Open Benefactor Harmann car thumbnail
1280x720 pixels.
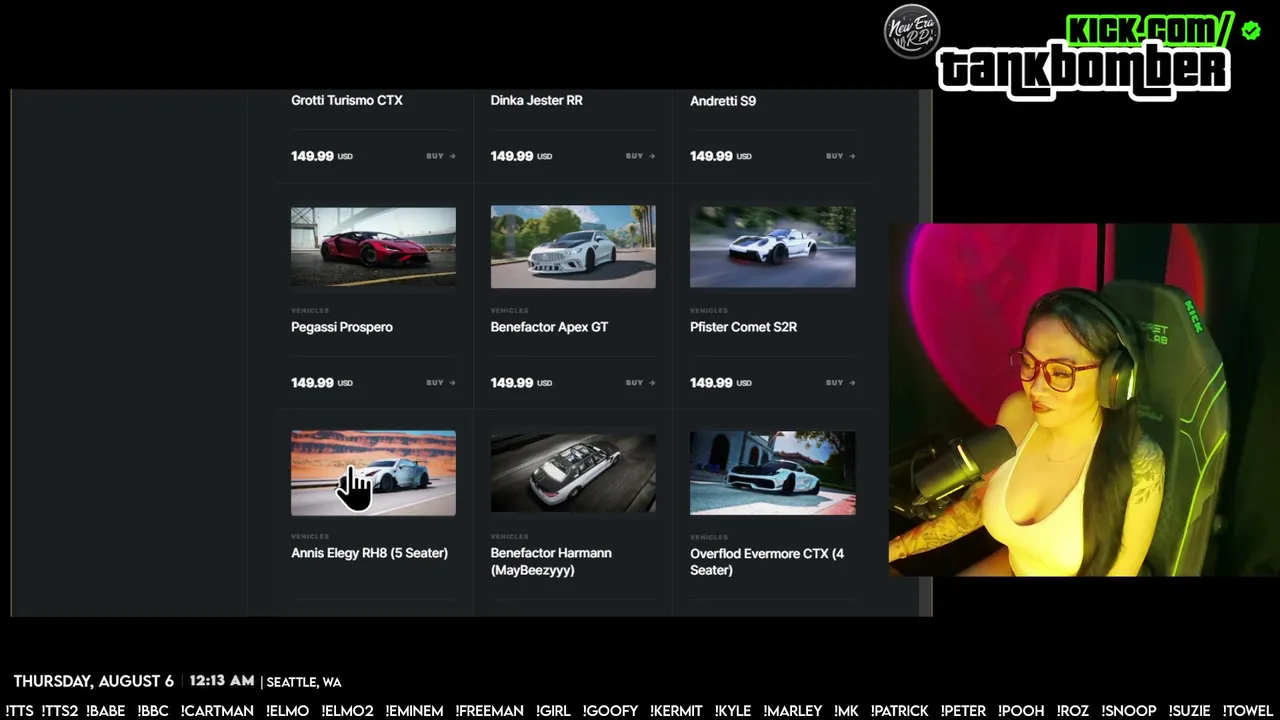tap(573, 473)
